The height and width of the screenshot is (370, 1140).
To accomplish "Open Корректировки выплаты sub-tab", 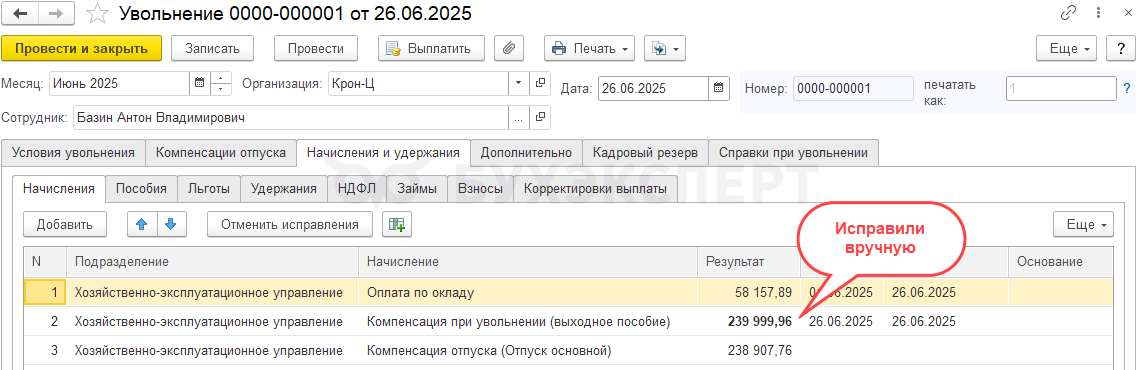I will 595,188.
